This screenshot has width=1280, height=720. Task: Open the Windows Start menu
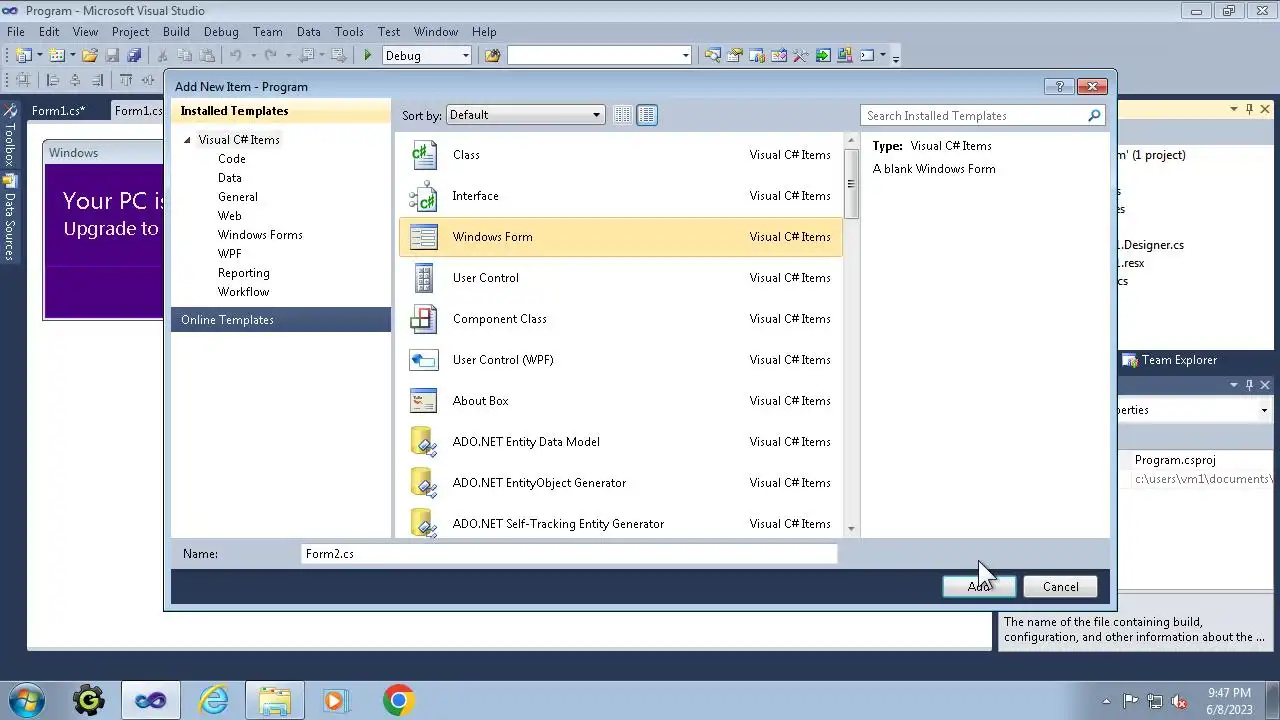(x=28, y=700)
